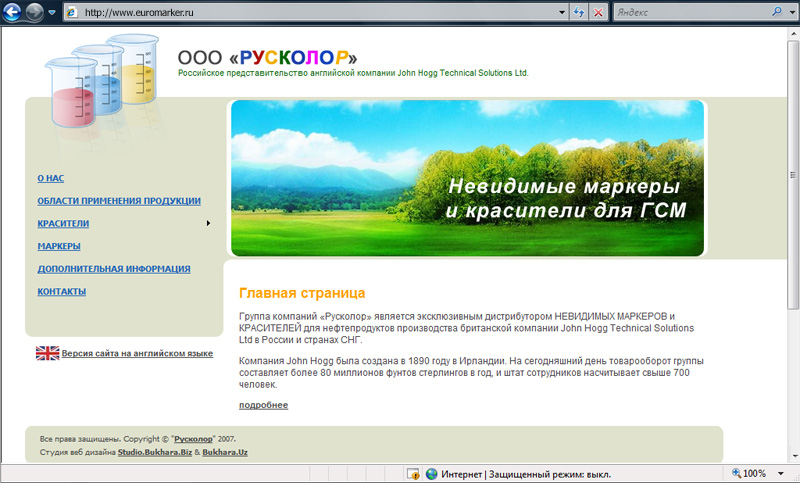Open the zoom level dropdown arrow
The image size is (800, 483).
pyautogui.click(x=781, y=473)
